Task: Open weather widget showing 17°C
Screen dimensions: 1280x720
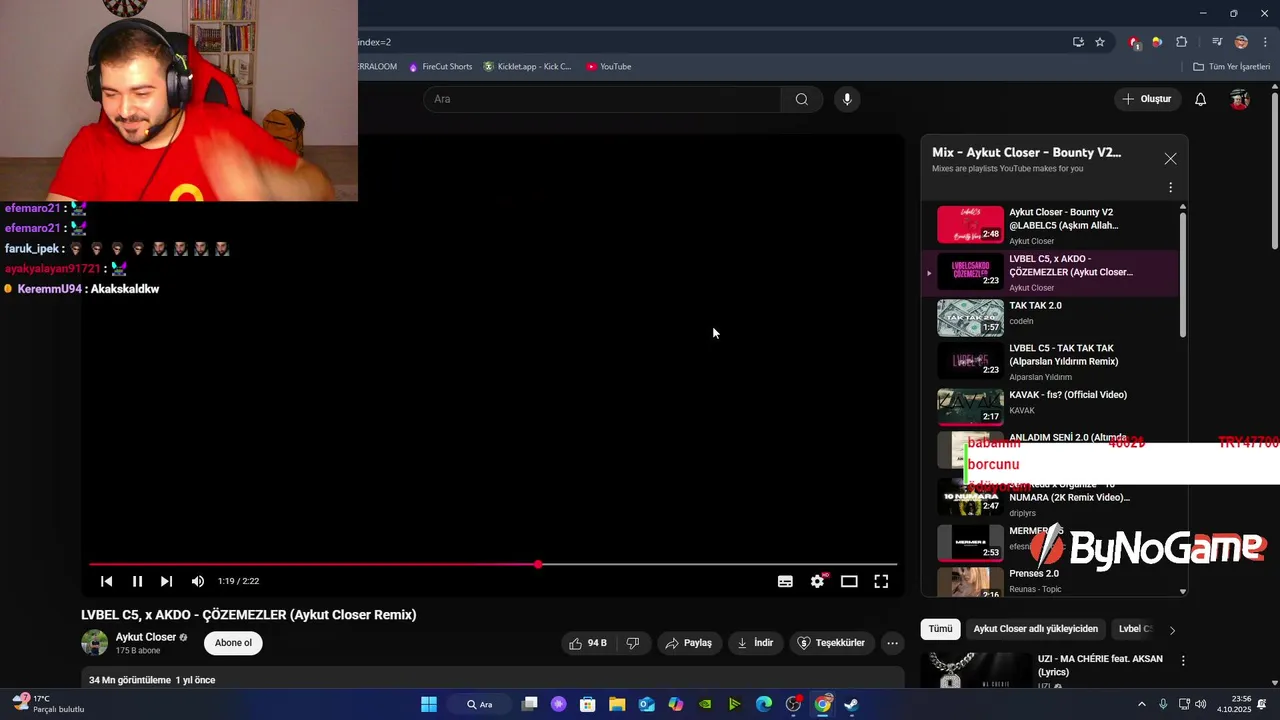Action: click(48, 704)
